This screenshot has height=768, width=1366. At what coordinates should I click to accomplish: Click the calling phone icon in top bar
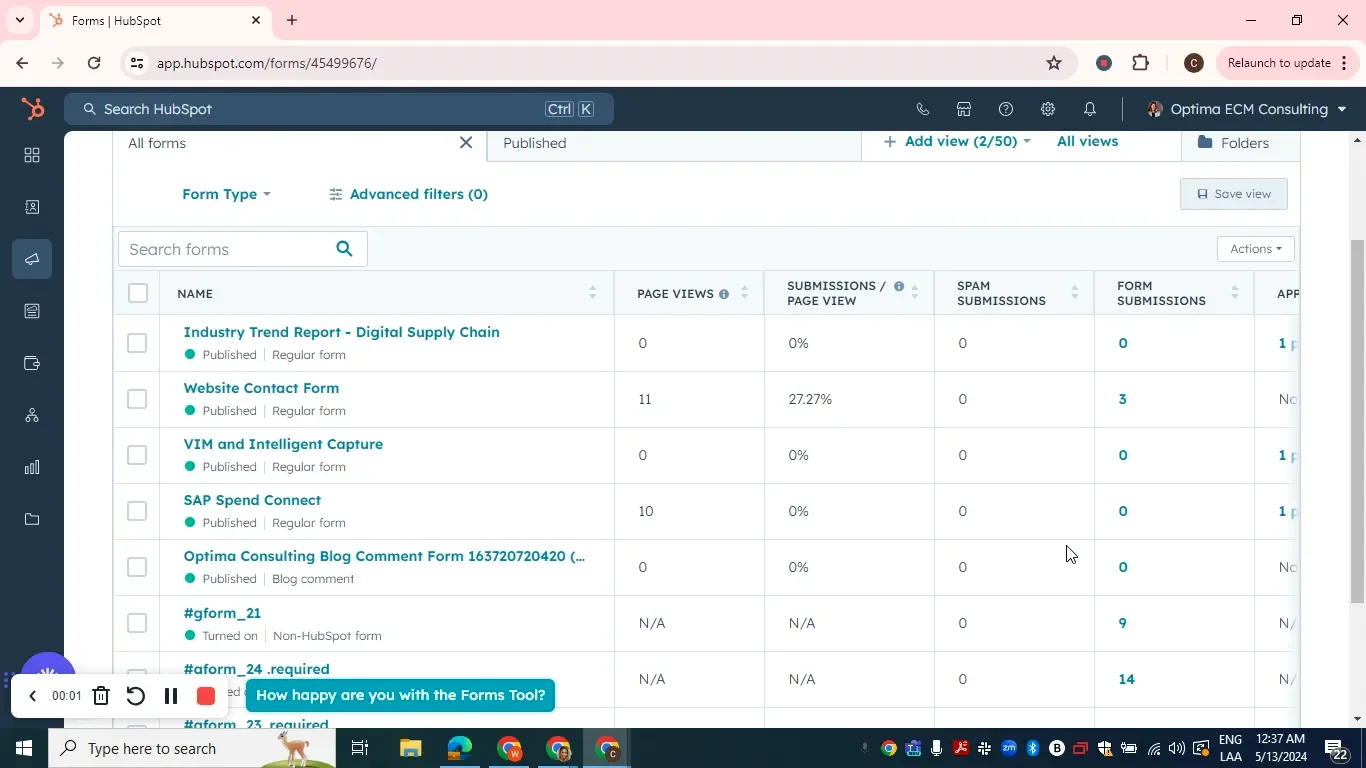922,109
